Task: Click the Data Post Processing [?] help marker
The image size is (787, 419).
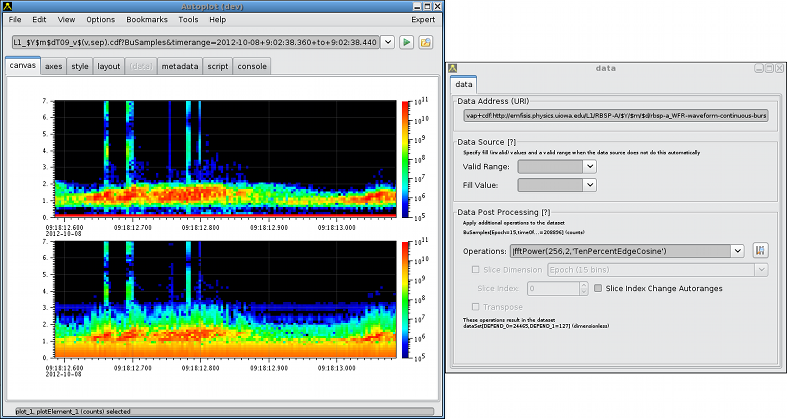Action: coord(545,213)
